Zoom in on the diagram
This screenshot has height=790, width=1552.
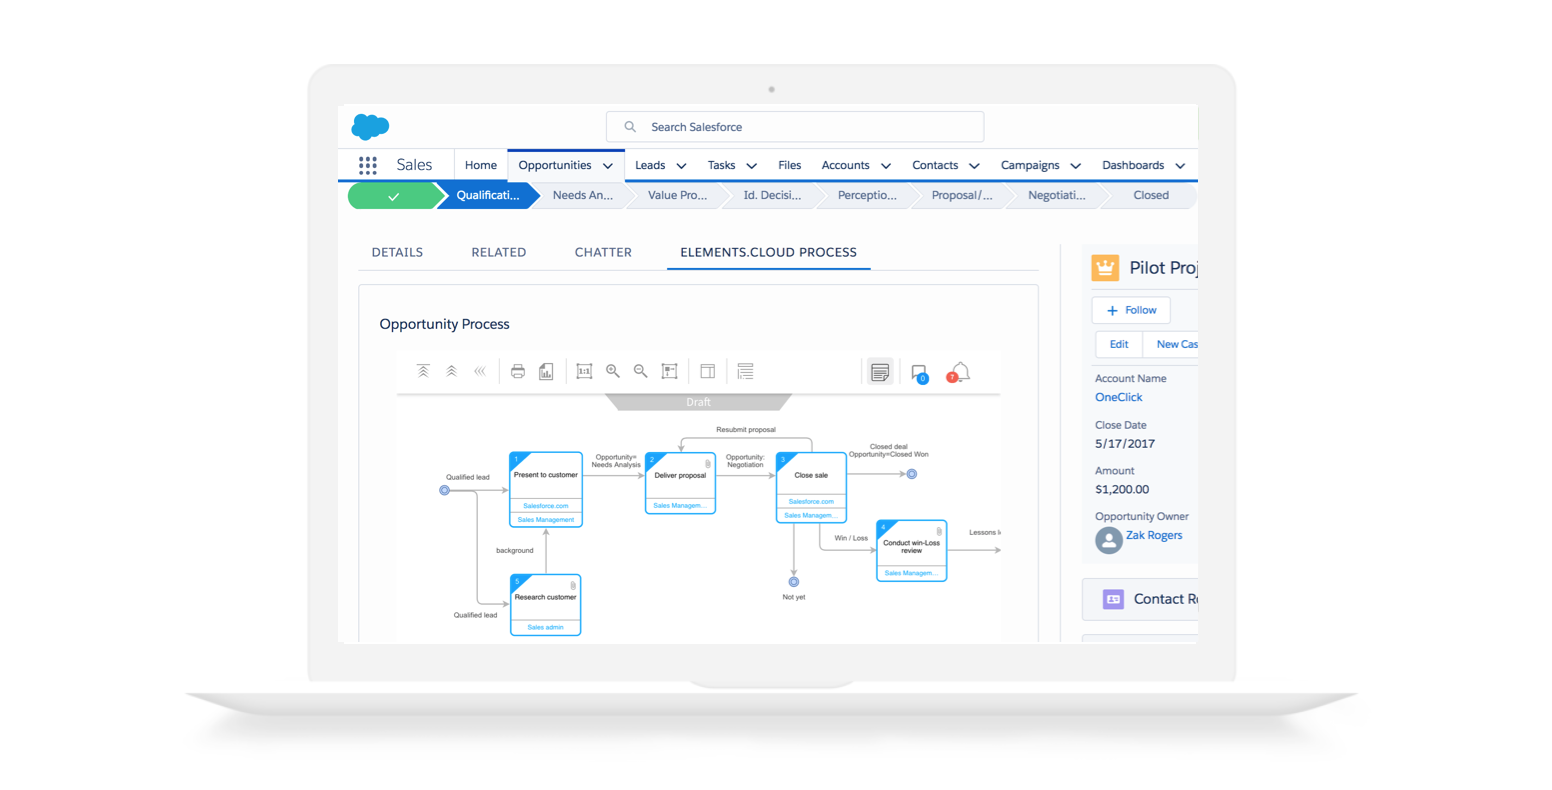point(613,371)
